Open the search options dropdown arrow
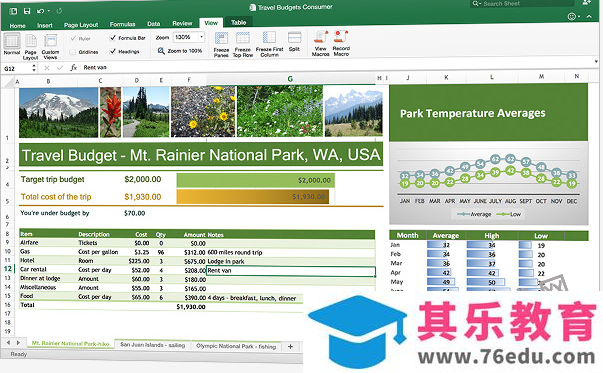This screenshot has height=373, width=603. click(x=480, y=3)
